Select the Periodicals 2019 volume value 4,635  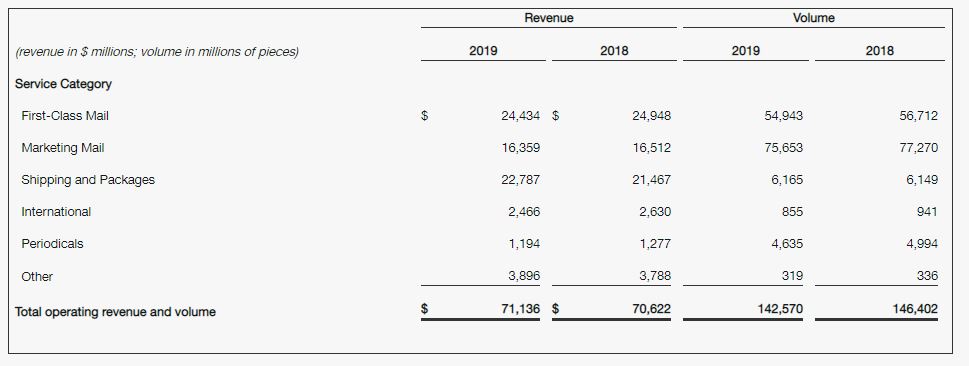pyautogui.click(x=787, y=244)
